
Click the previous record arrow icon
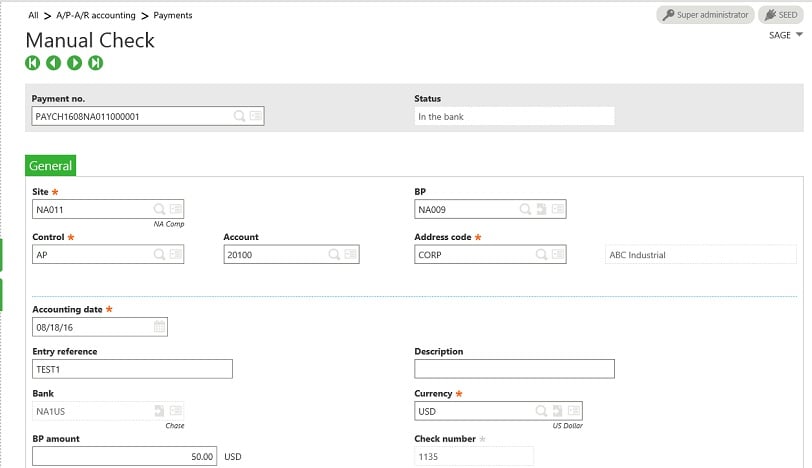point(54,63)
